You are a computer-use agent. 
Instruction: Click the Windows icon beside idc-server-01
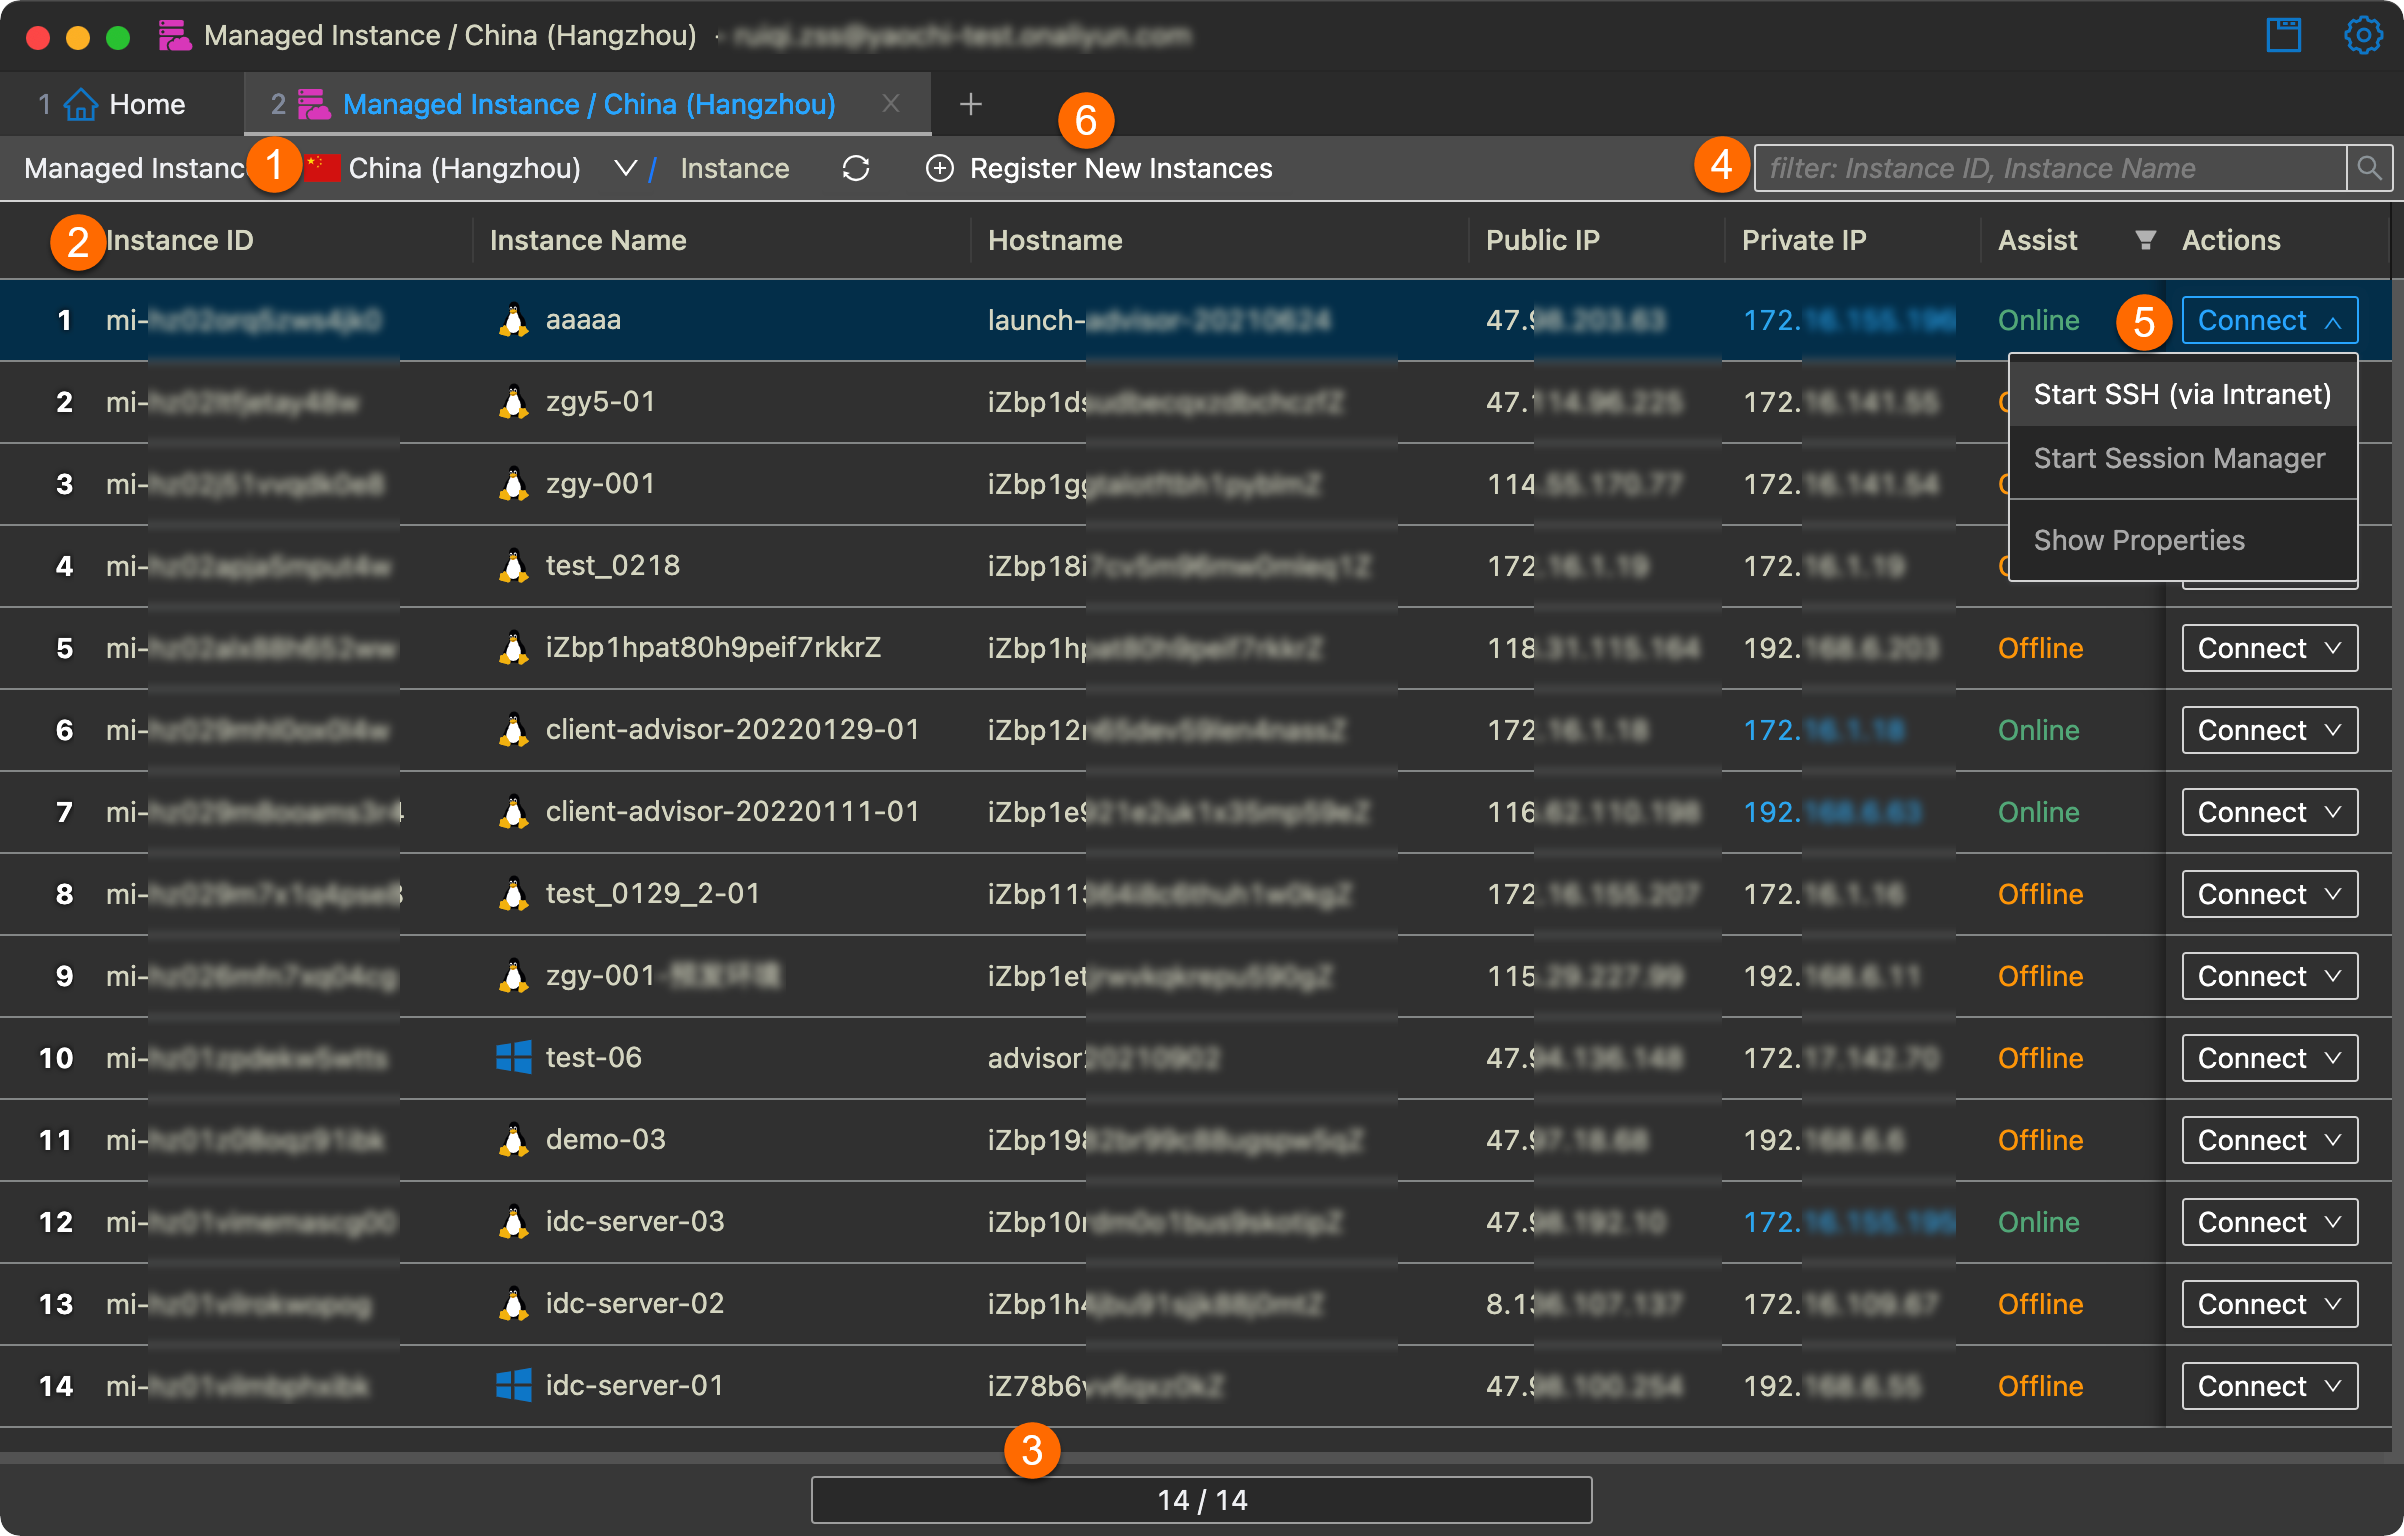[514, 1385]
